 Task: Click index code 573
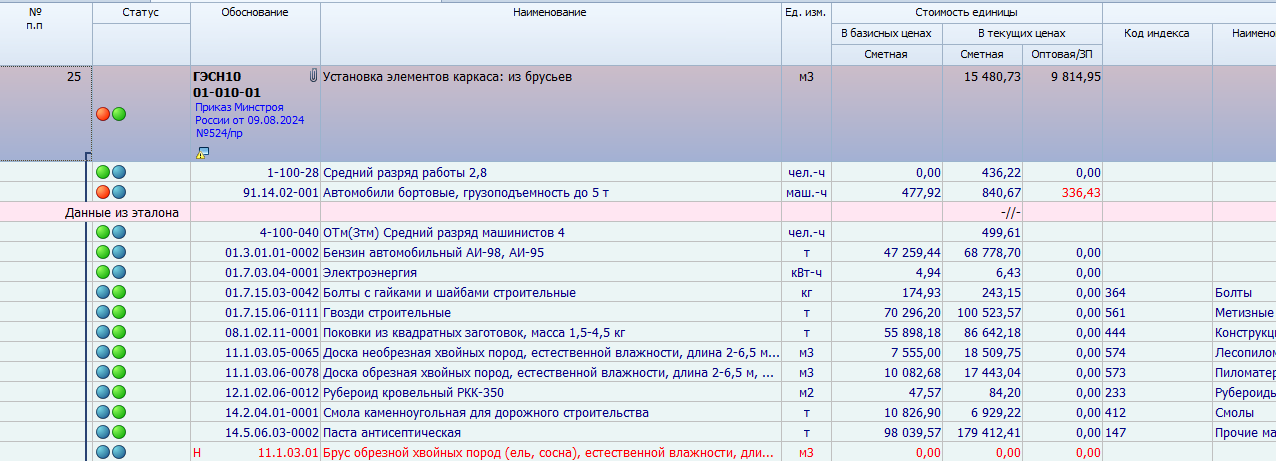click(1116, 372)
